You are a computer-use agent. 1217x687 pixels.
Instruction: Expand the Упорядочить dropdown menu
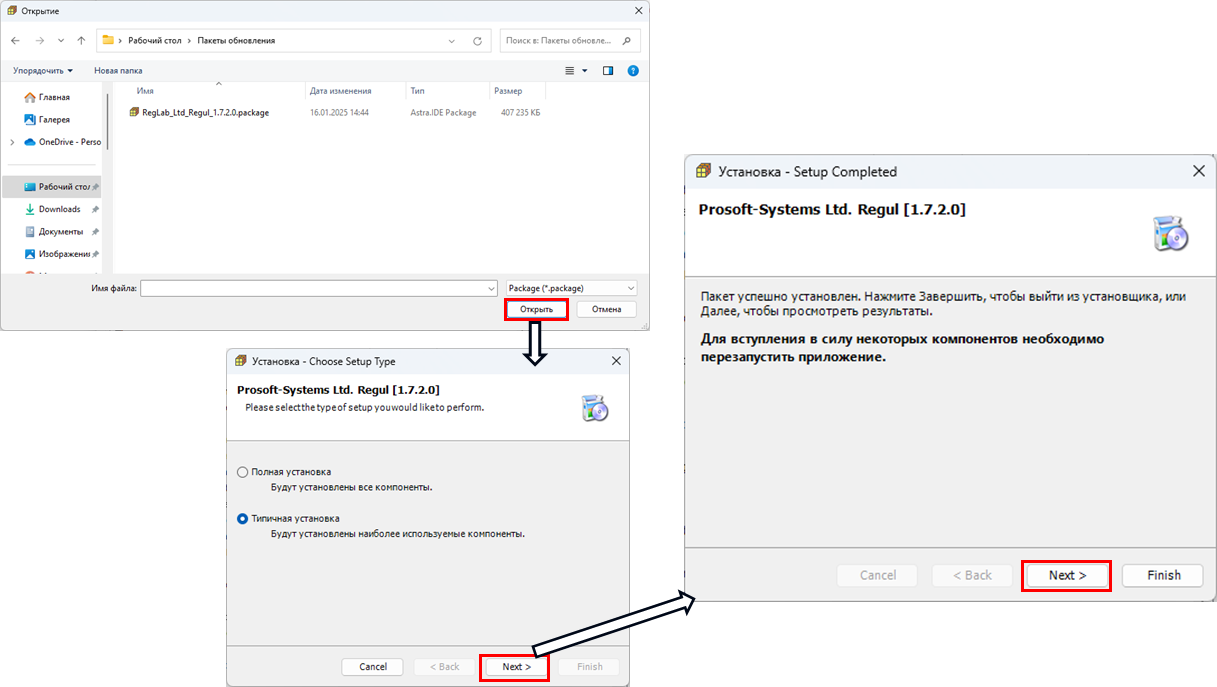click(43, 71)
